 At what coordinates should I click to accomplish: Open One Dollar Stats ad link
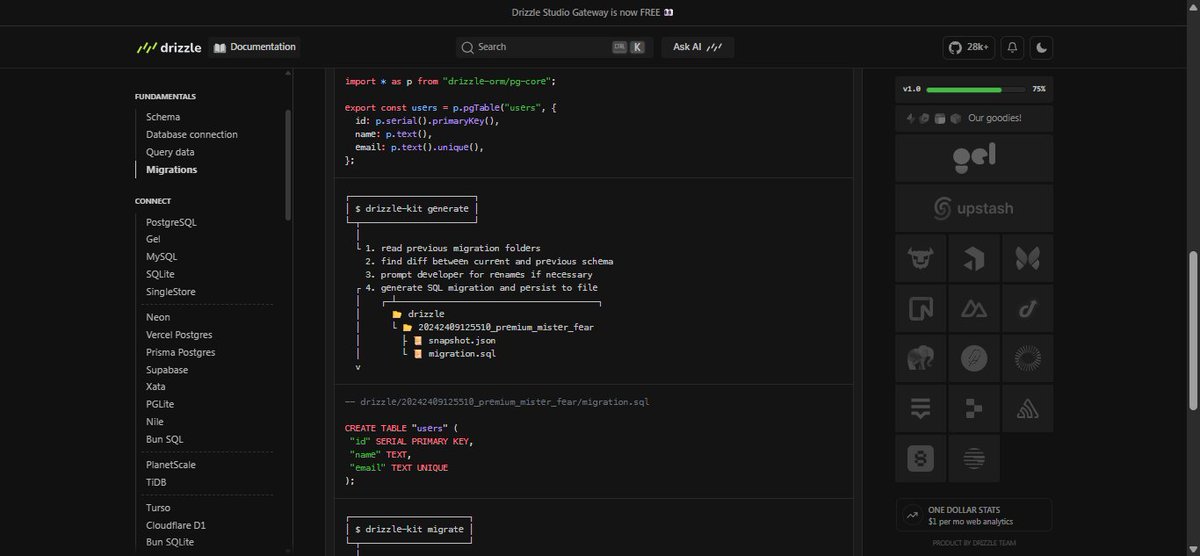974,515
